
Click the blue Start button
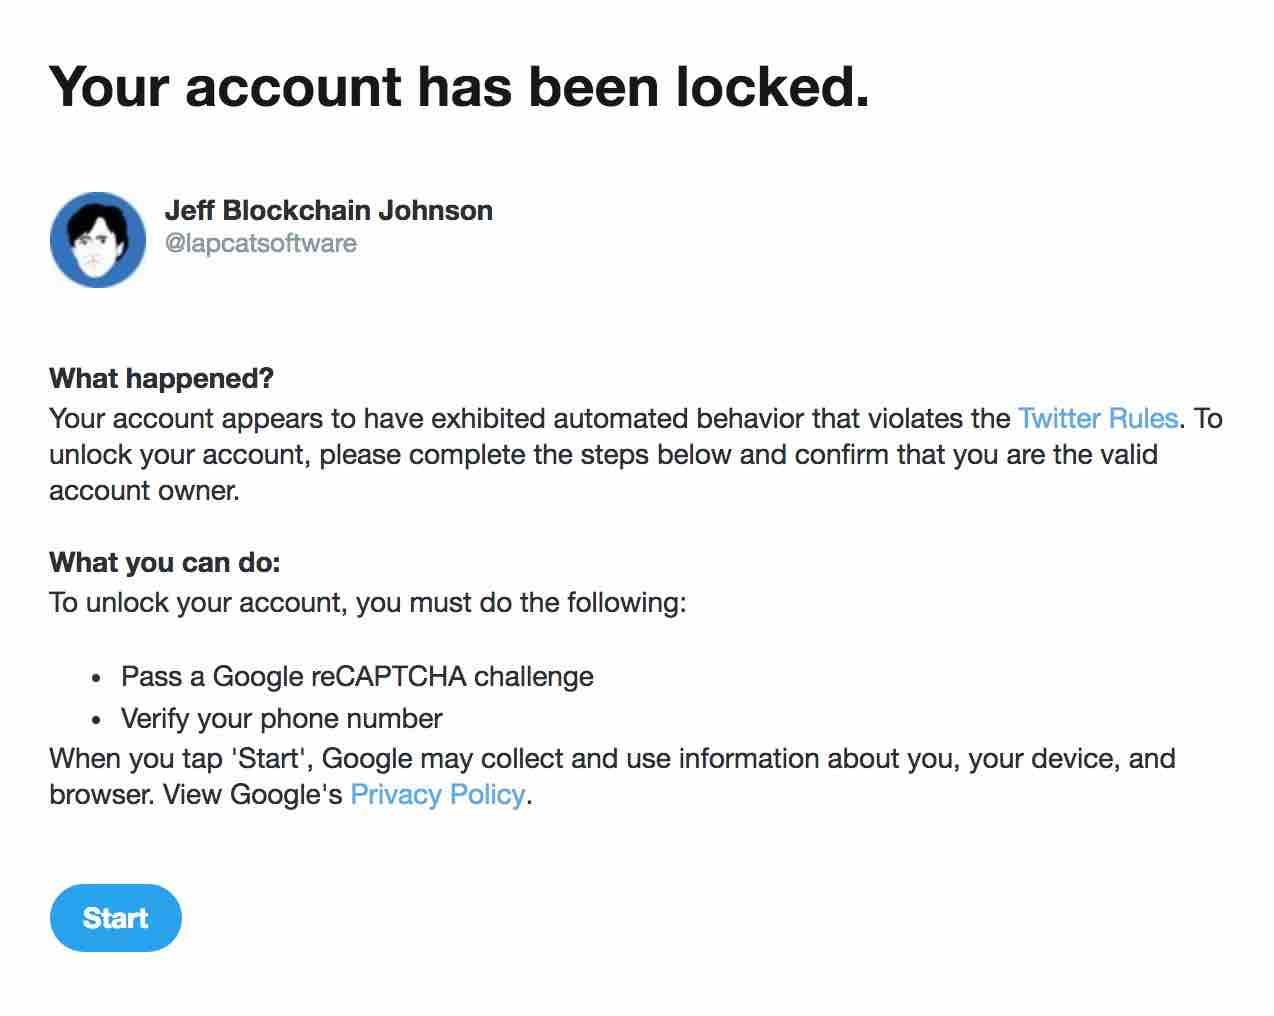(x=115, y=918)
